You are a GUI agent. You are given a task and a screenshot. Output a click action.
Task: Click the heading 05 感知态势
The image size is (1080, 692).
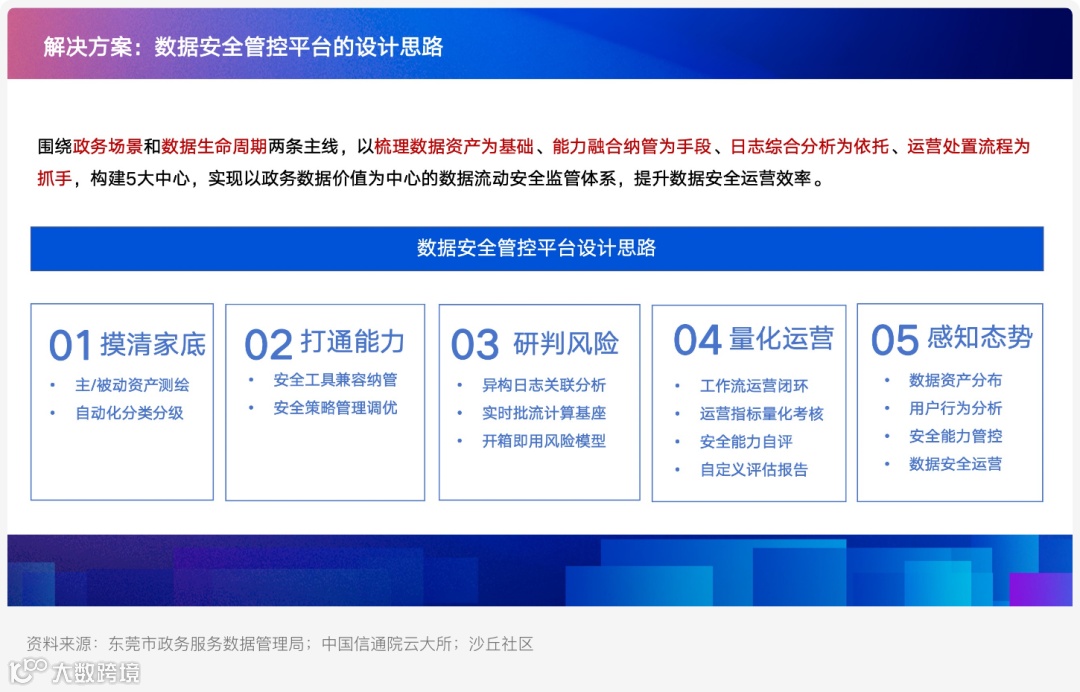952,339
